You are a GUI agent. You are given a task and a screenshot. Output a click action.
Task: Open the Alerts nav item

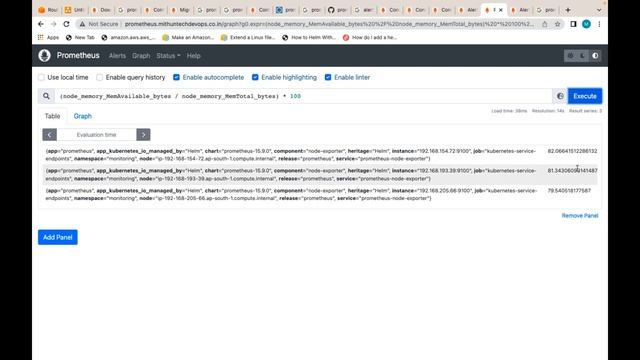(117, 56)
